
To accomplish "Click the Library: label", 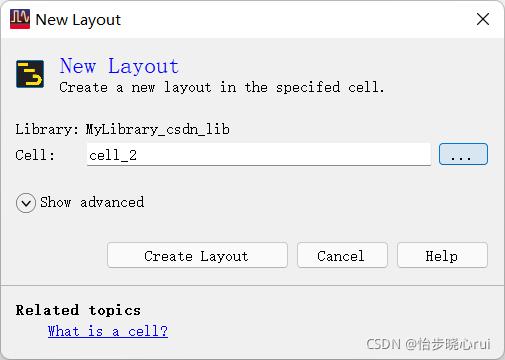I will [47, 129].
